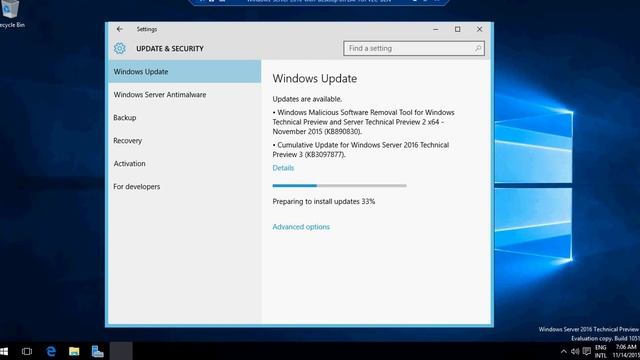Click the update install progress bar
Viewport: 640px width, 360px height.
click(x=339, y=185)
